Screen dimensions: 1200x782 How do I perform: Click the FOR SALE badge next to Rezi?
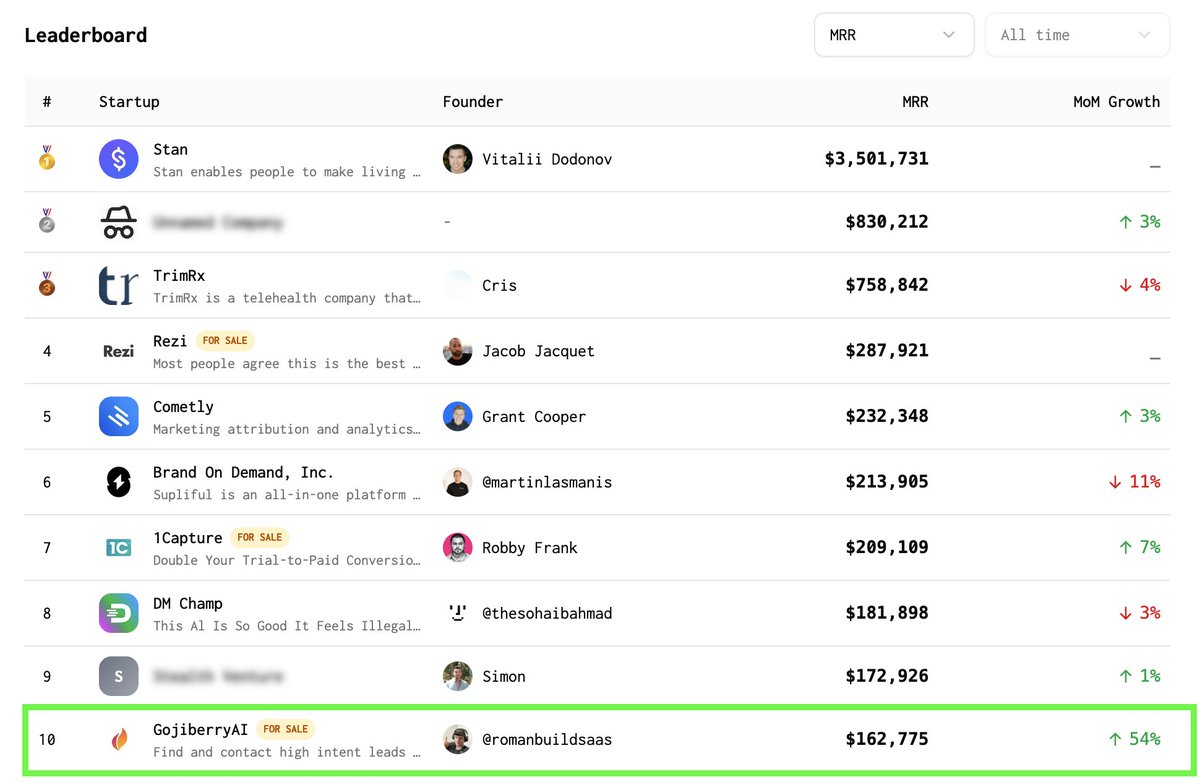[x=225, y=341]
